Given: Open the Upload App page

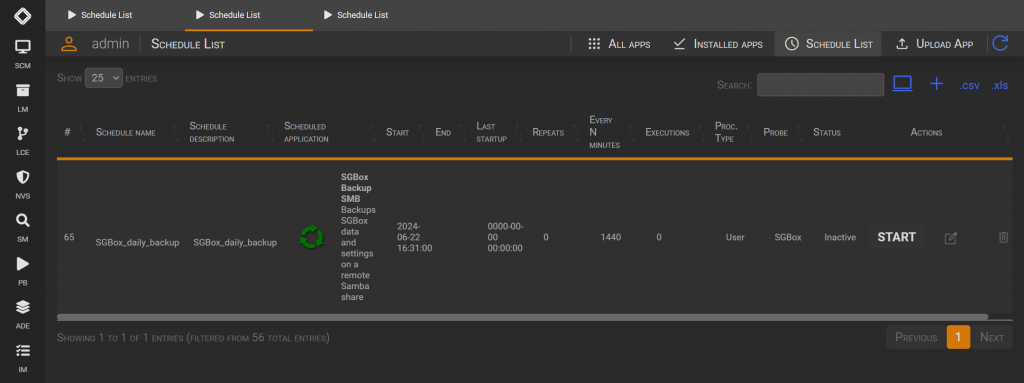Looking at the screenshot, I should click(x=934, y=44).
